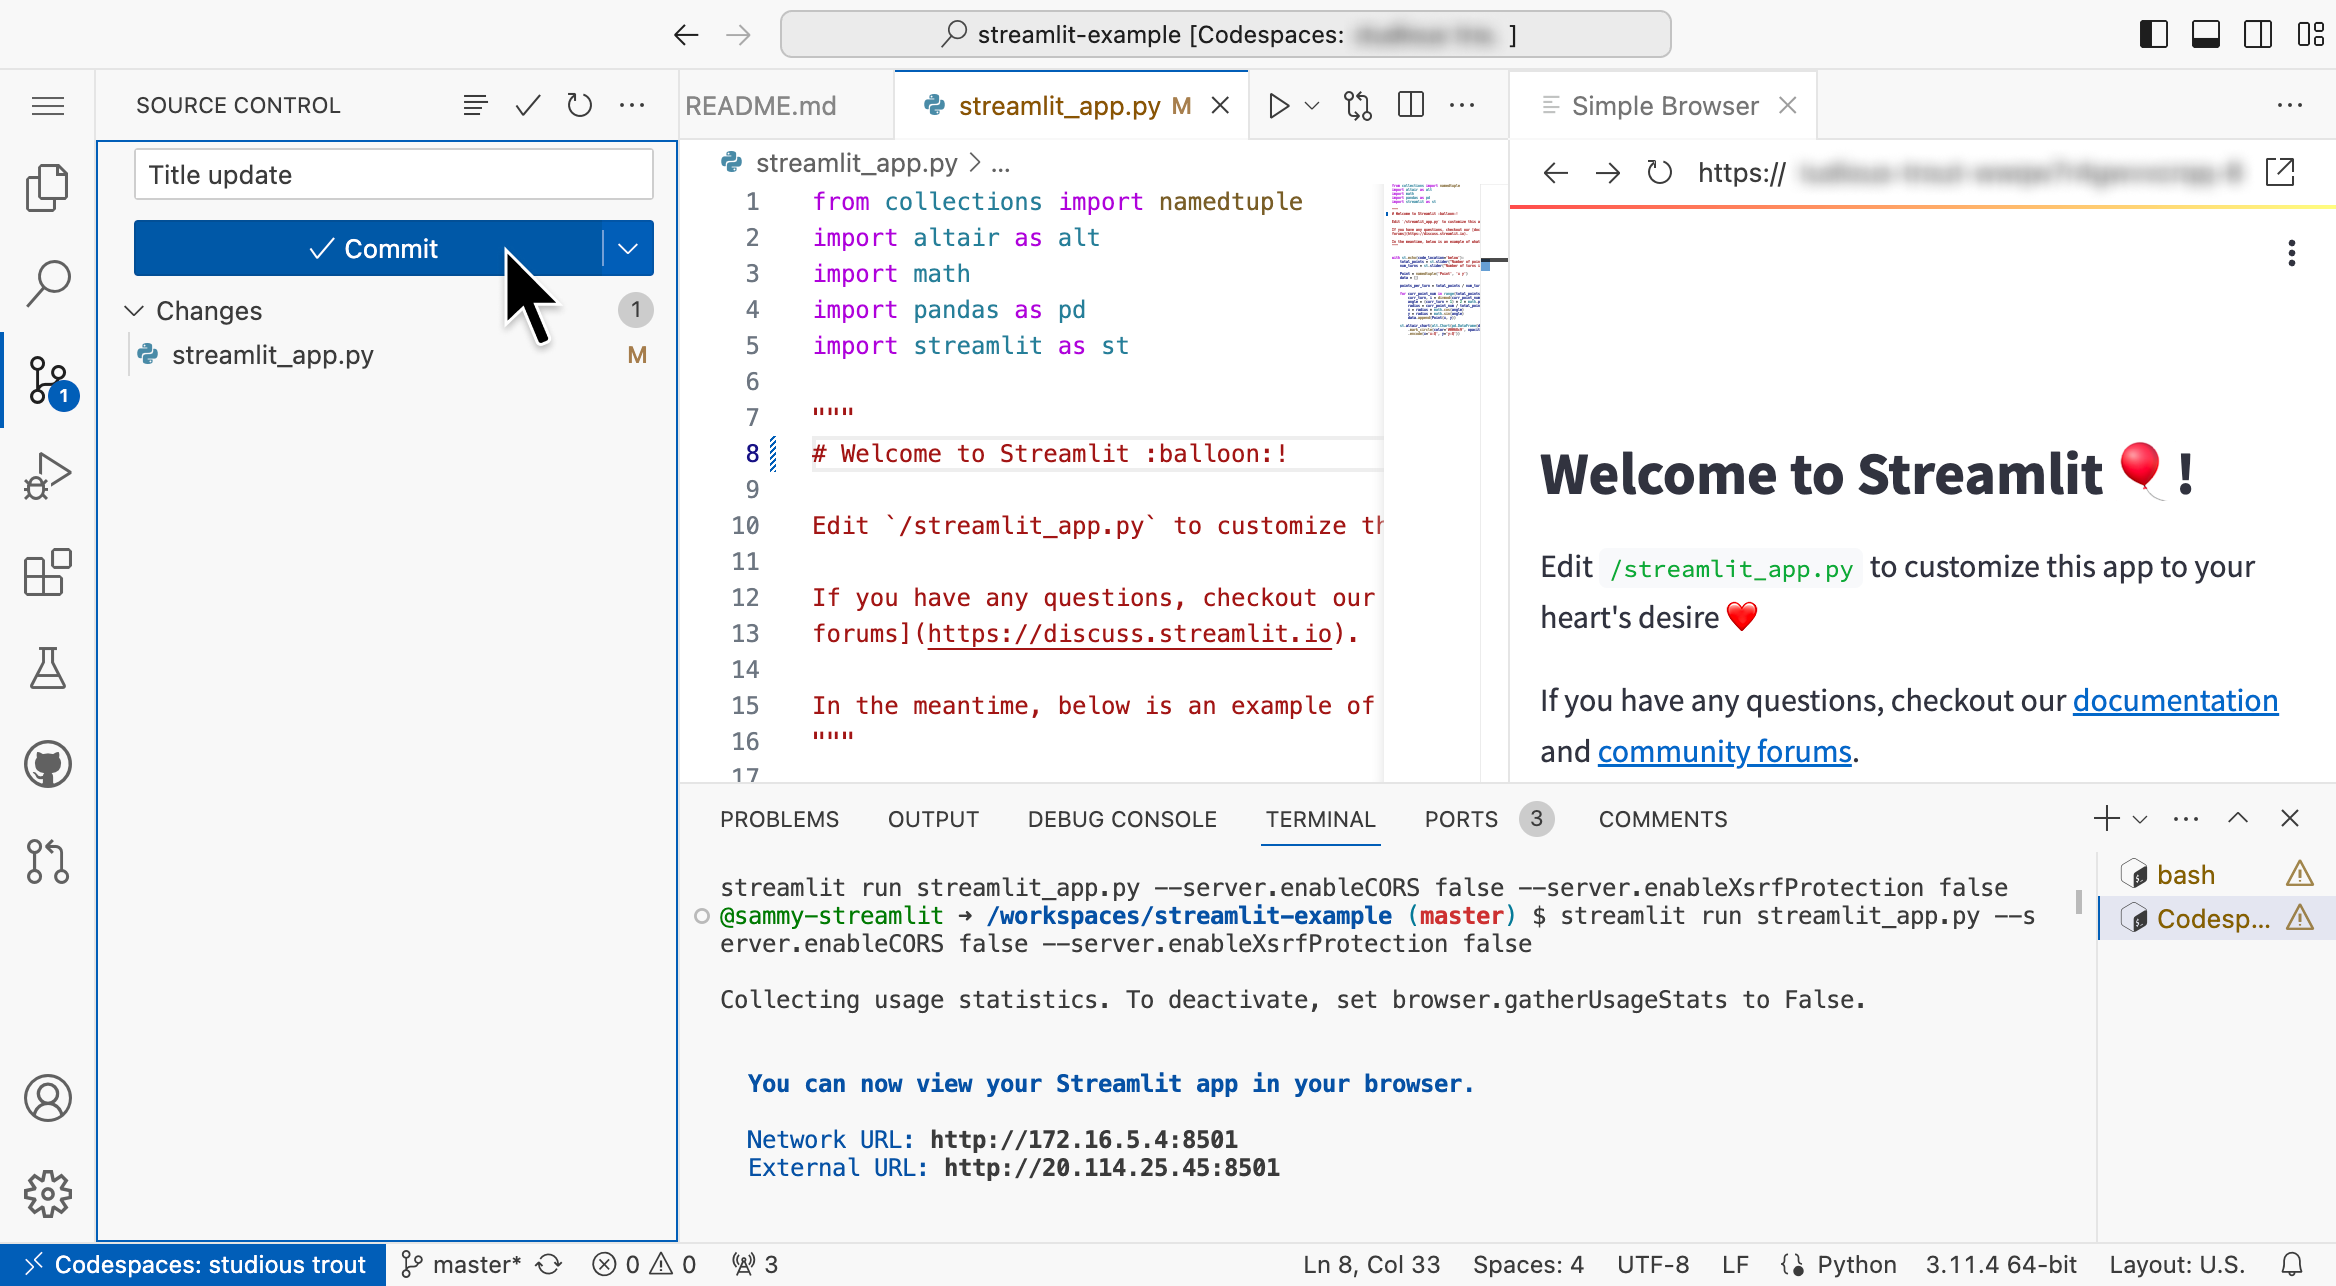Click errors and warnings count in status bar
Viewport: 2336px width, 1286px height.
click(x=644, y=1265)
